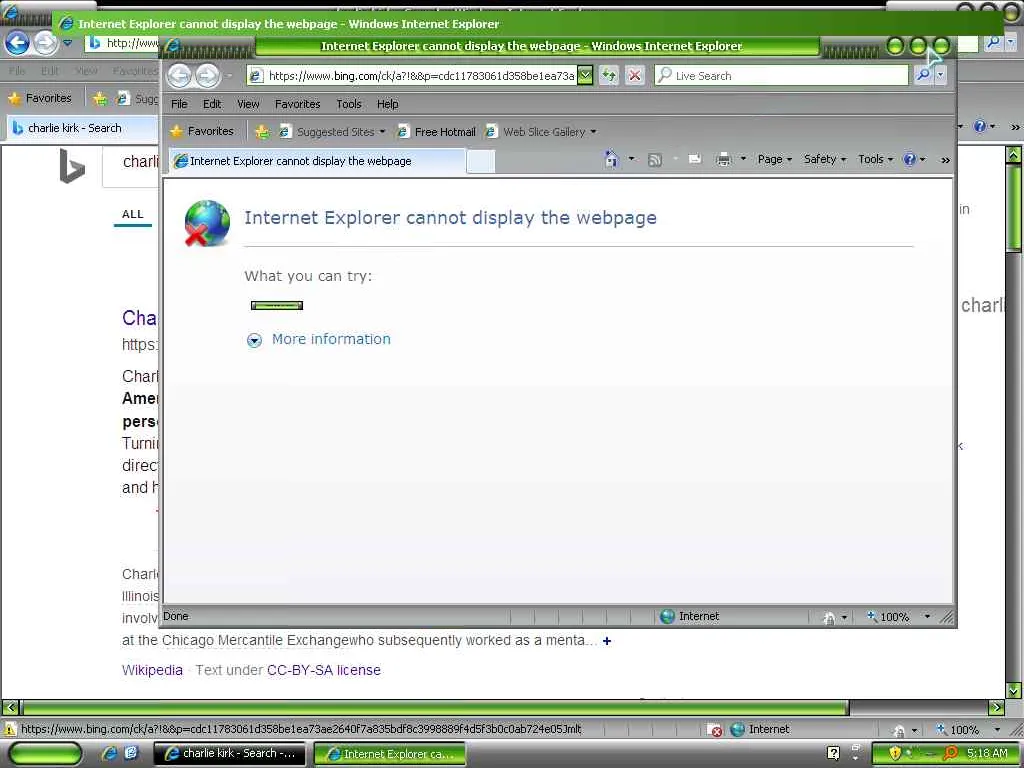The height and width of the screenshot is (768, 1024).
Task: Click Live Search magnifier button in front window
Action: pos(923,75)
